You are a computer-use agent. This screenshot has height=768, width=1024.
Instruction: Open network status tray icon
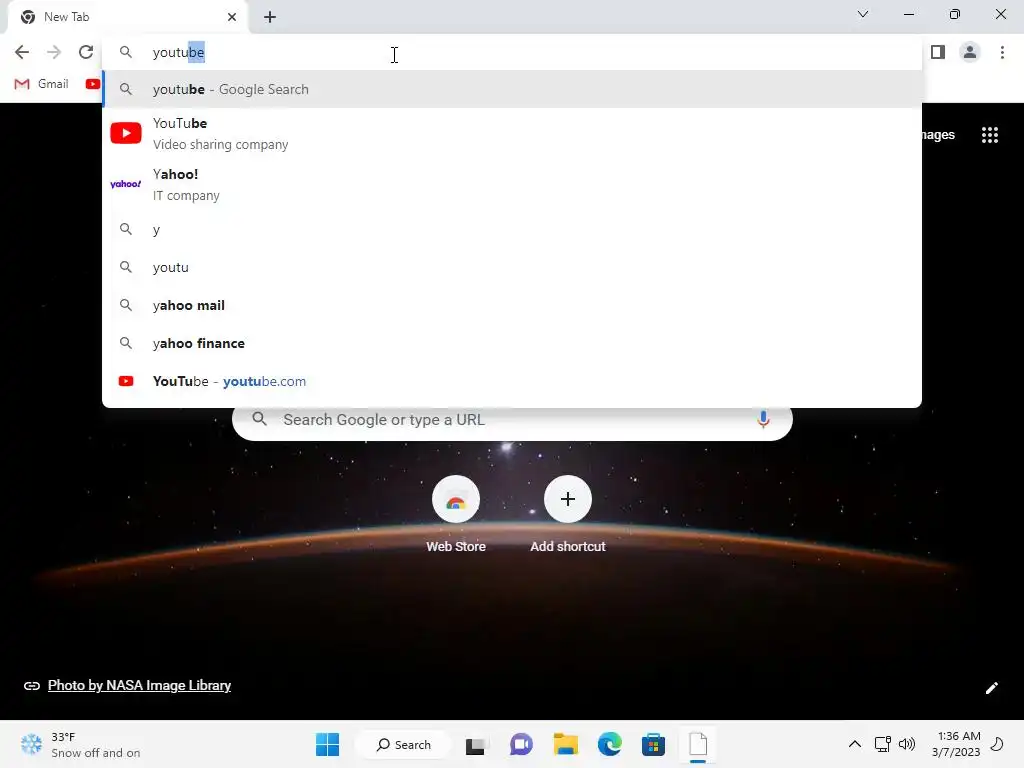tap(882, 744)
